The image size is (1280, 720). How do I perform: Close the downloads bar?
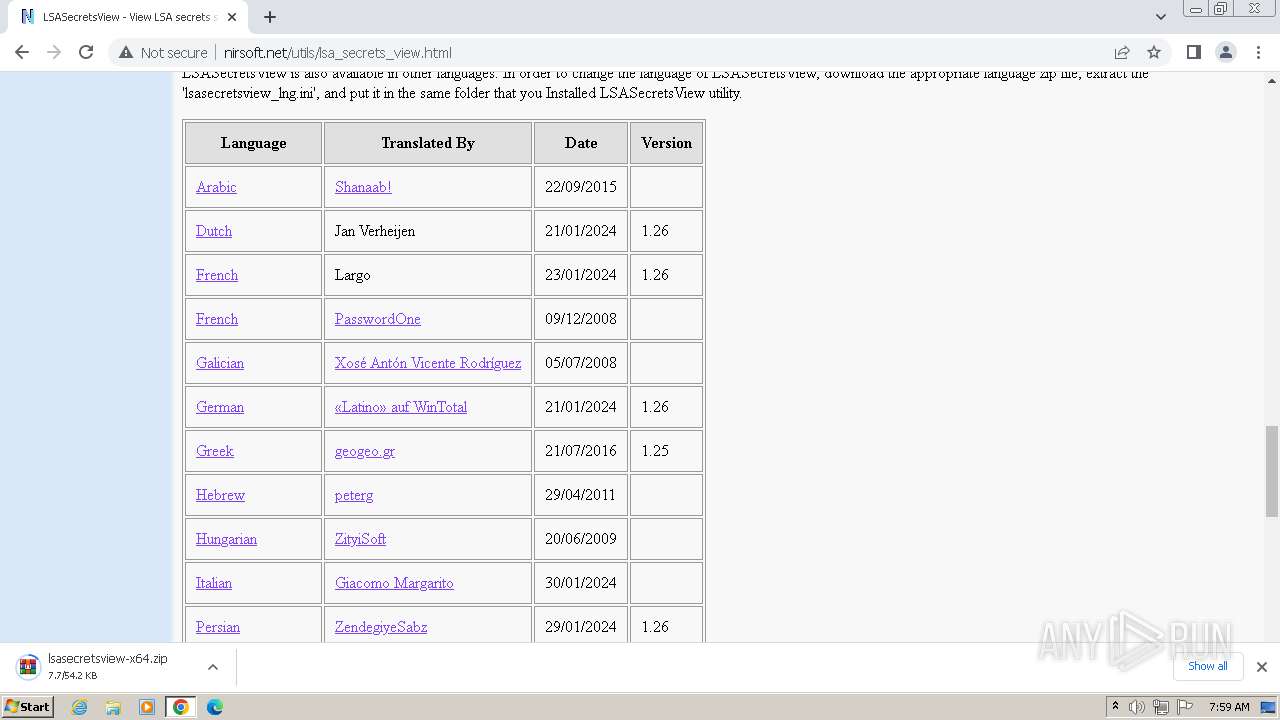coord(1261,667)
